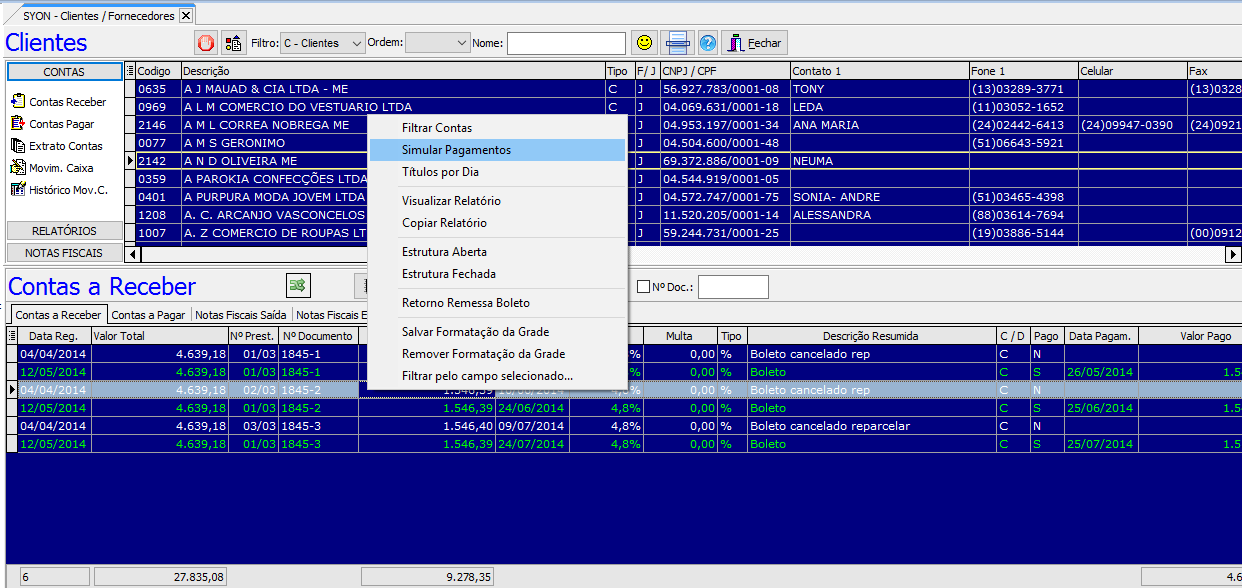Open Extrato Contas in the sidebar

pos(65,146)
